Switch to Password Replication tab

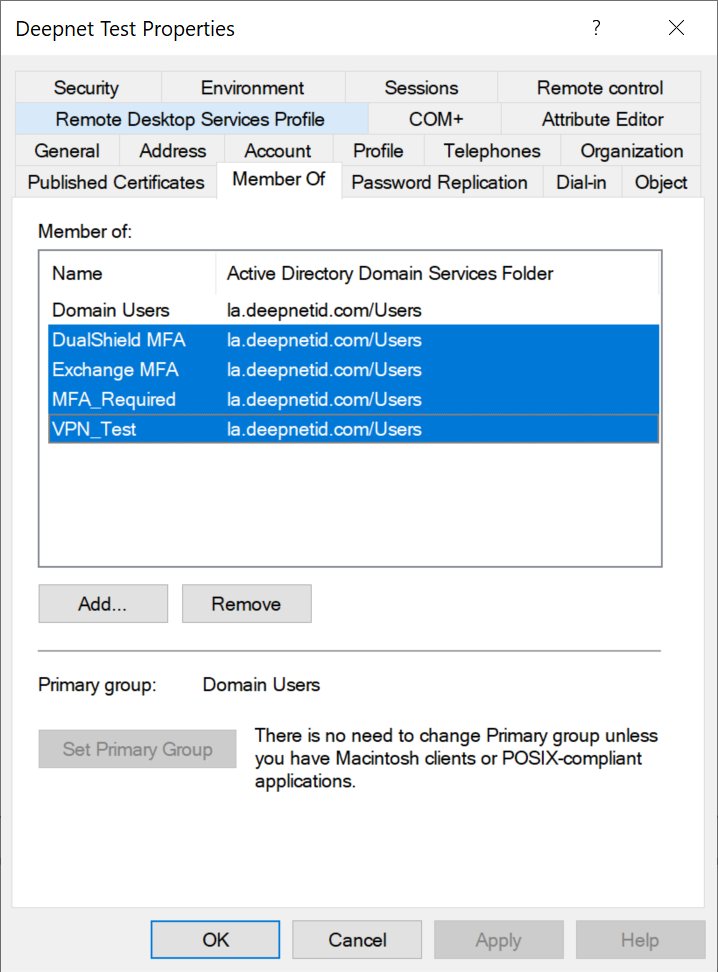click(439, 182)
